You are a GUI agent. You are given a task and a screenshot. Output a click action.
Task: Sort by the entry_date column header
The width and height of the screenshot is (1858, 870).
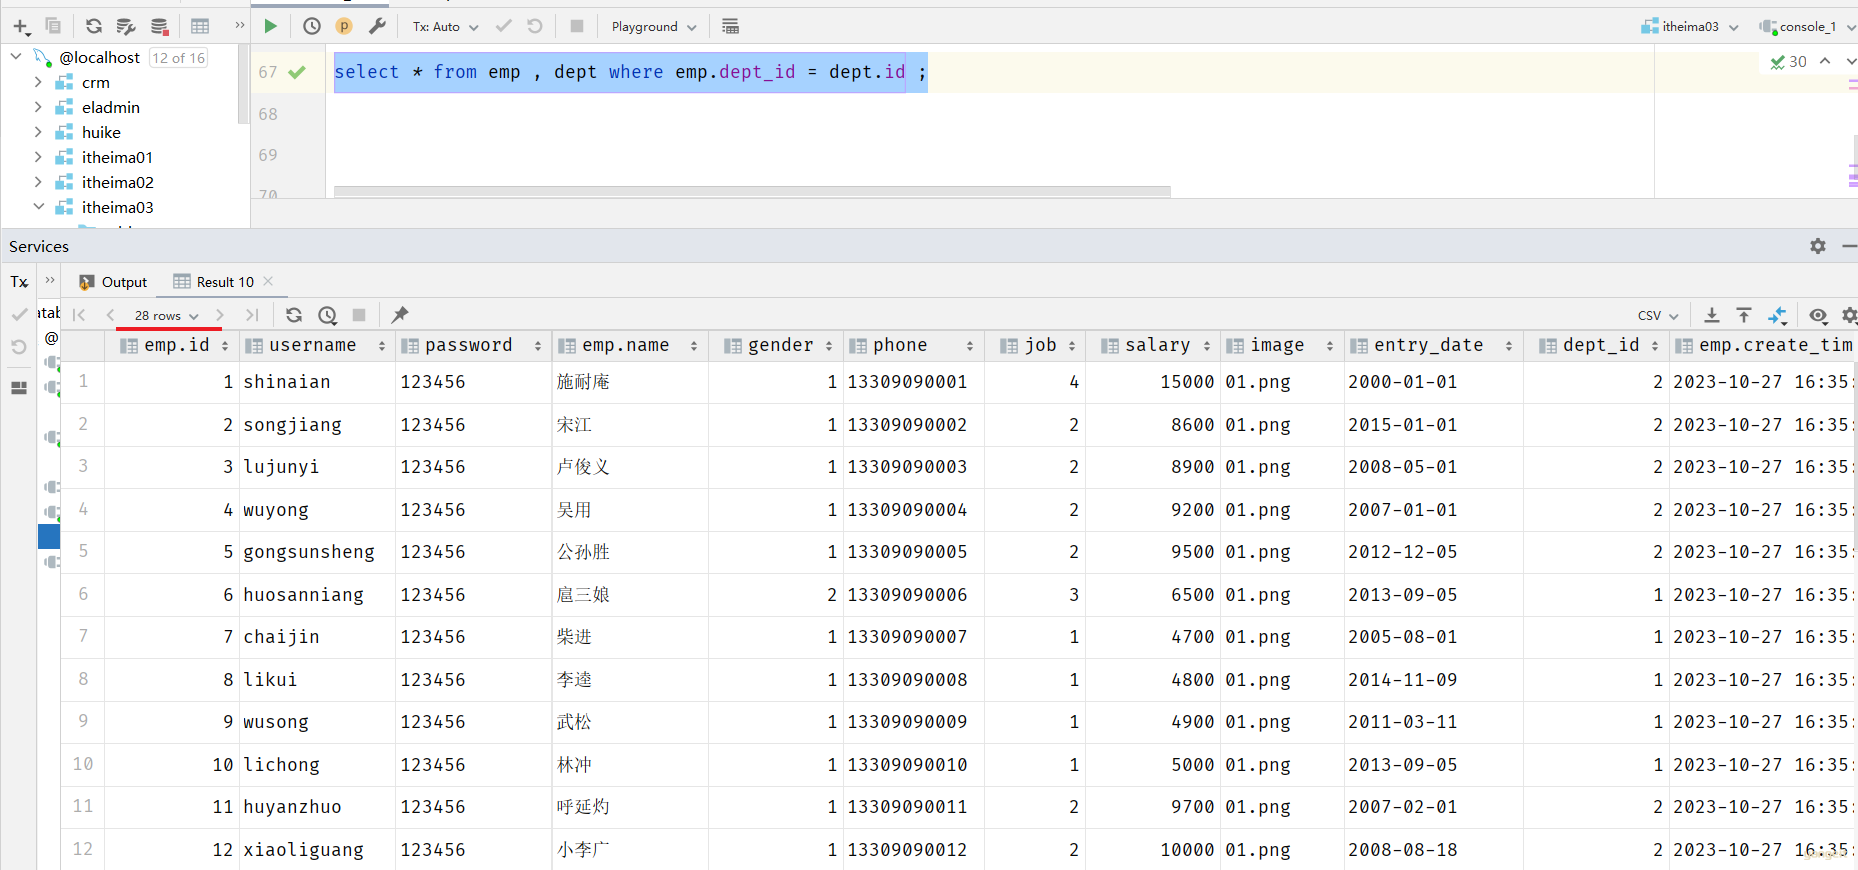[x=1434, y=346]
